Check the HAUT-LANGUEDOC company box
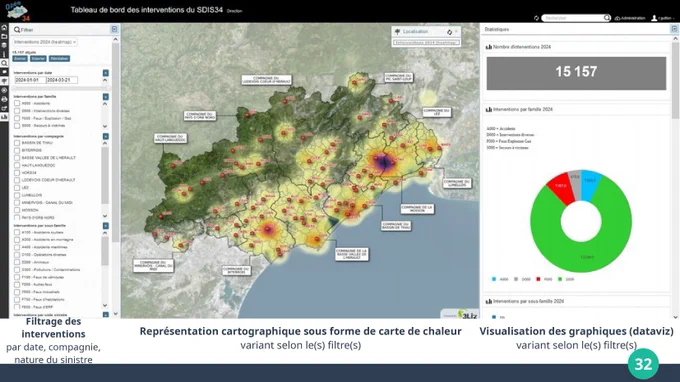This screenshot has width=680, height=382. [x=17, y=165]
